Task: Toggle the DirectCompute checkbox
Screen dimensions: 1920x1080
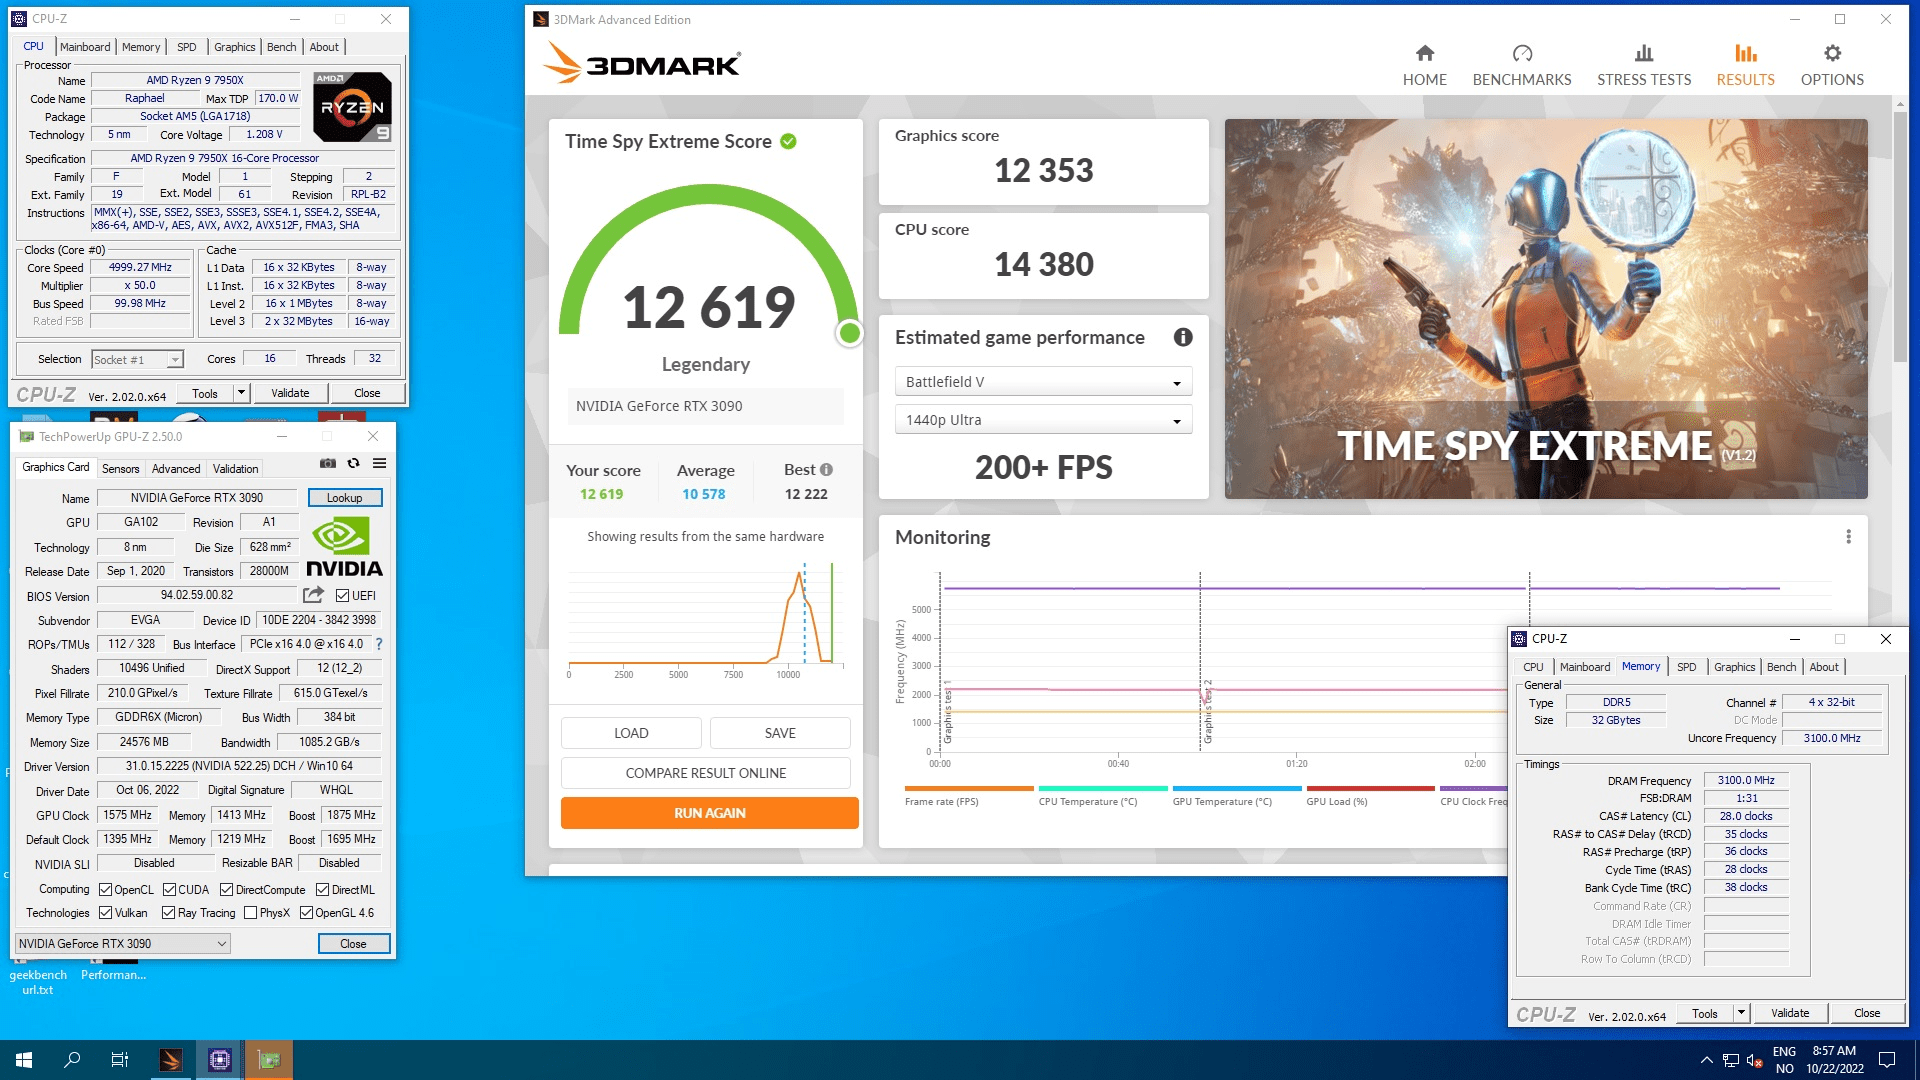Action: pos(227,890)
